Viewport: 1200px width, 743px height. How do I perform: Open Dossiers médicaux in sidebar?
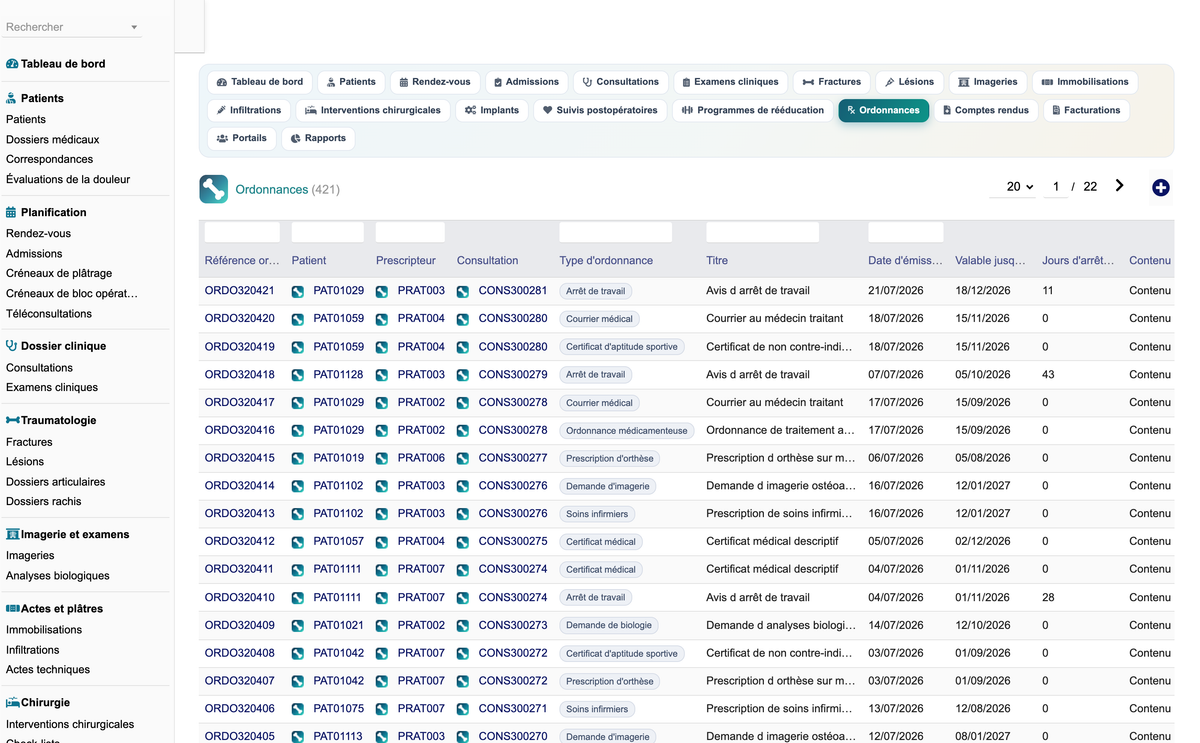pos(52,140)
